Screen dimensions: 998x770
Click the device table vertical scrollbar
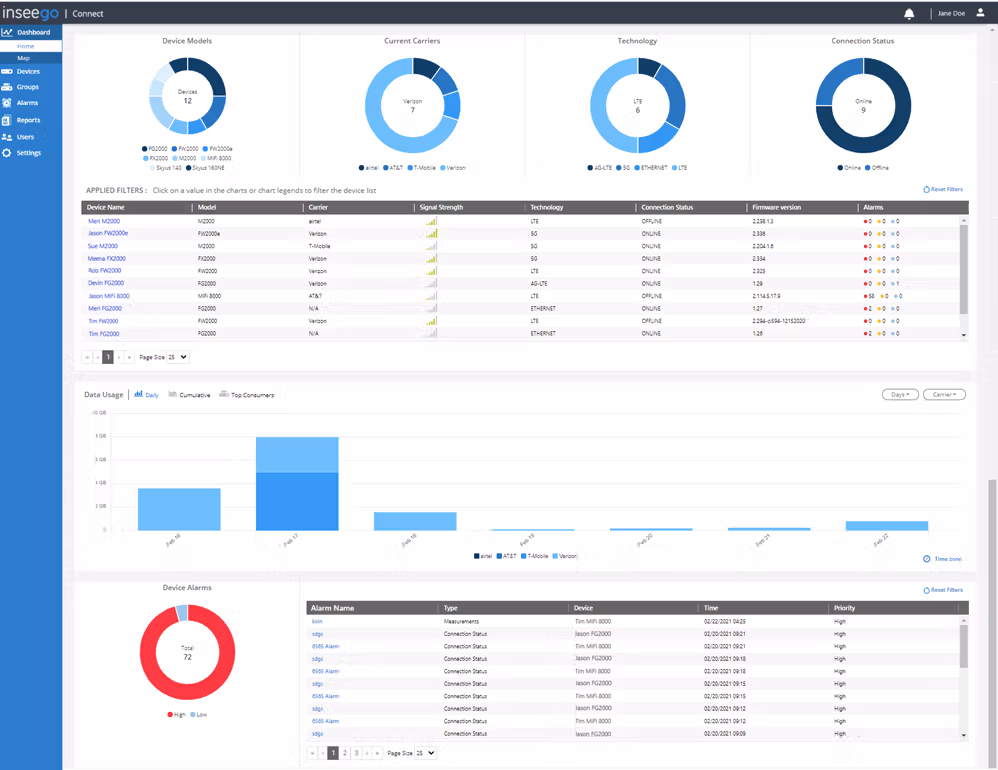pyautogui.click(x=964, y=267)
